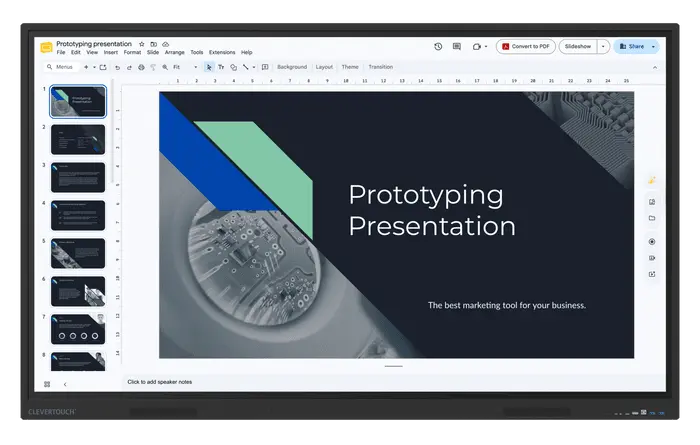Open the Slideshow options dropdown arrow
The image size is (700, 445).
[x=603, y=46]
